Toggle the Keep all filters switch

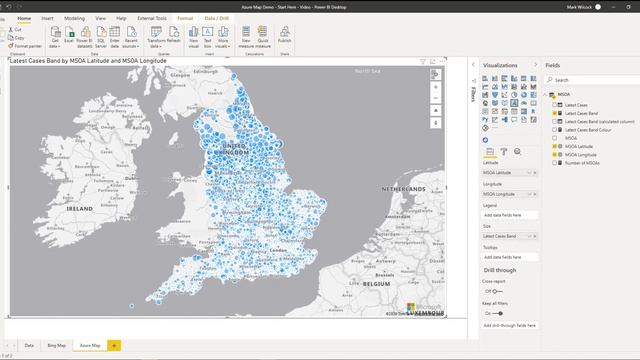coord(498,313)
